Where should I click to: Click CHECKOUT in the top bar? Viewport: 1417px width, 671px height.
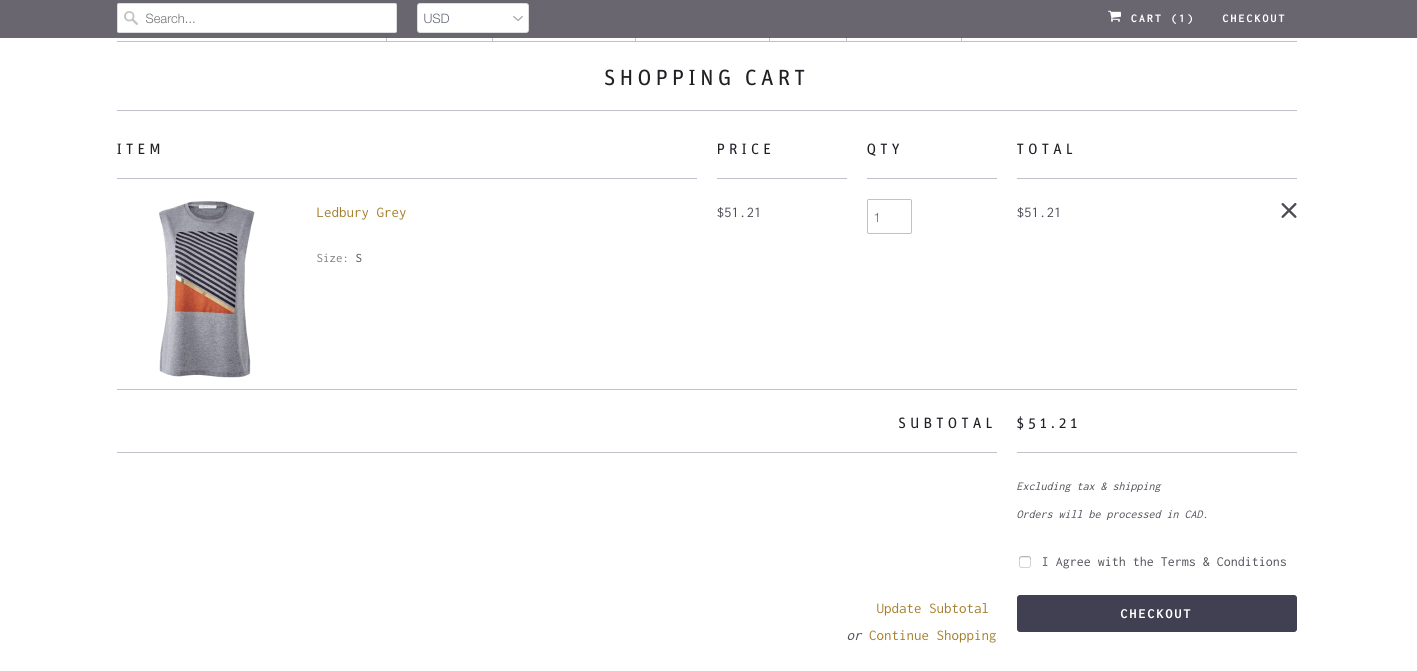click(1253, 18)
